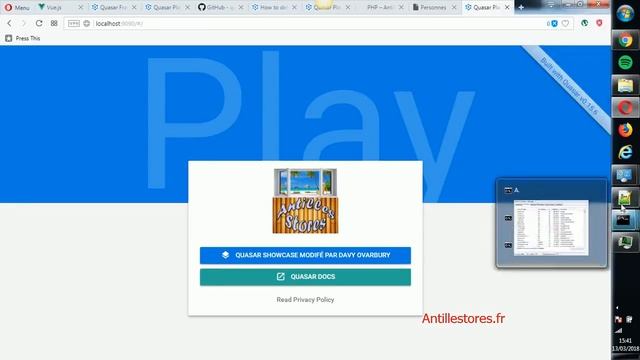Click the Antilles Stores logo image
Viewport: 640px width, 360px height.
coord(305,201)
